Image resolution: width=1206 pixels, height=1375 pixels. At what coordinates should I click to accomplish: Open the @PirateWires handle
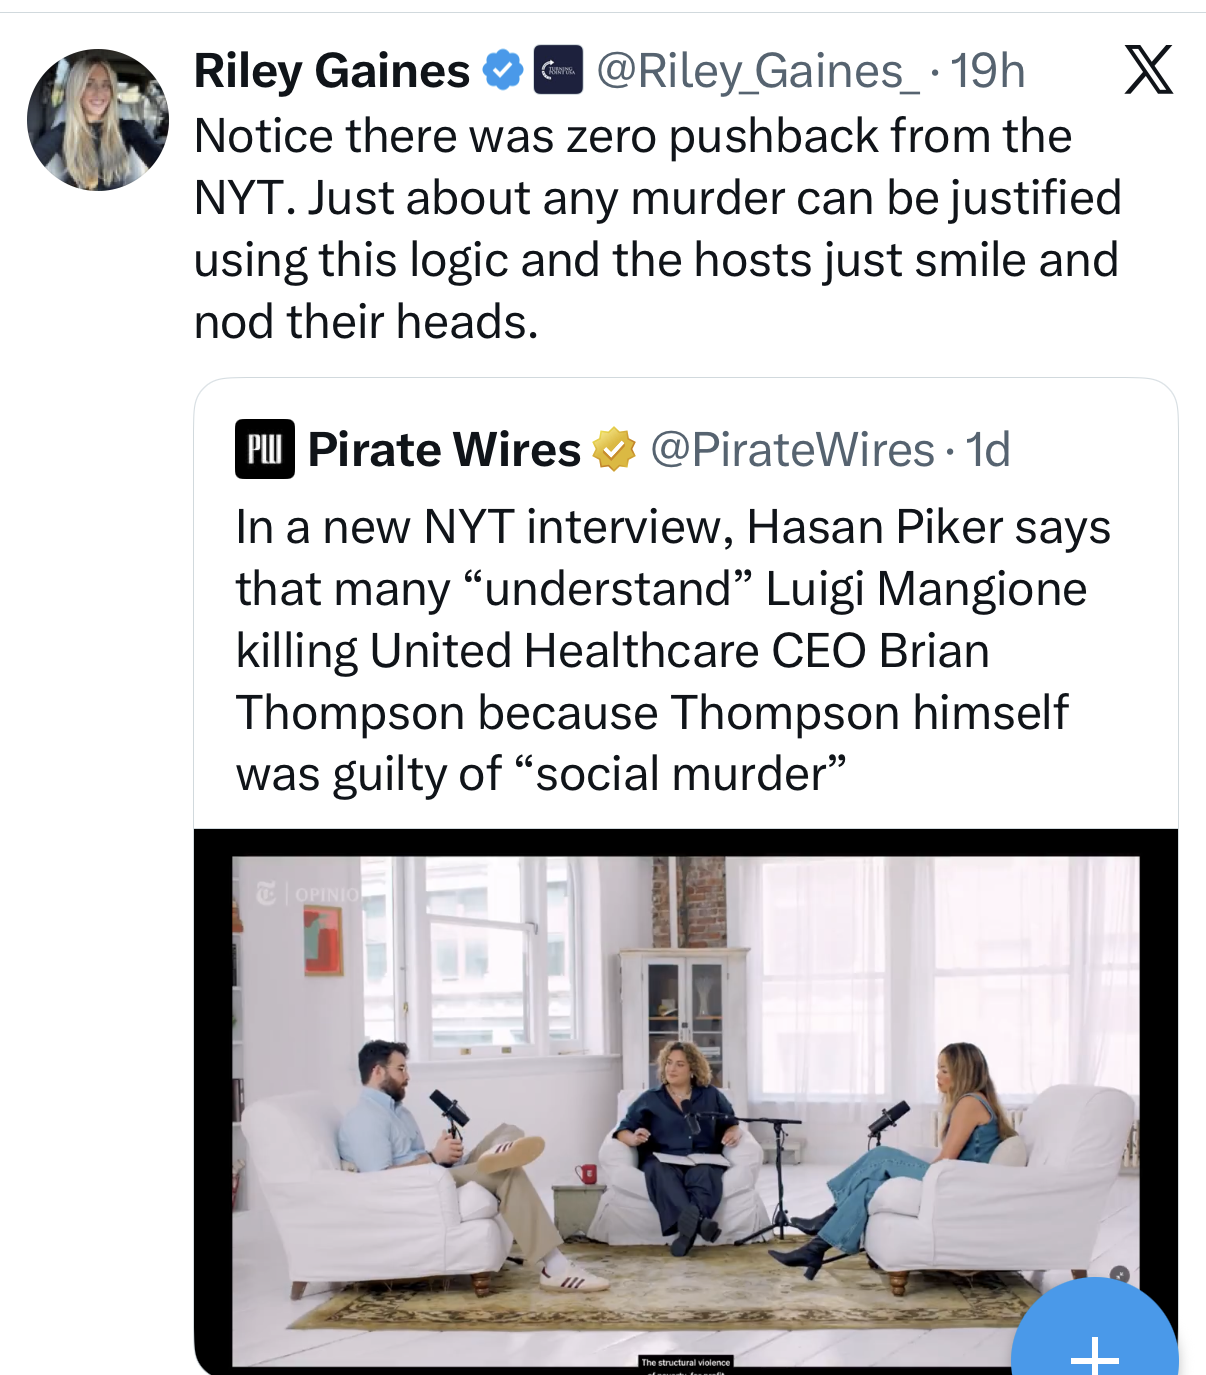(792, 449)
